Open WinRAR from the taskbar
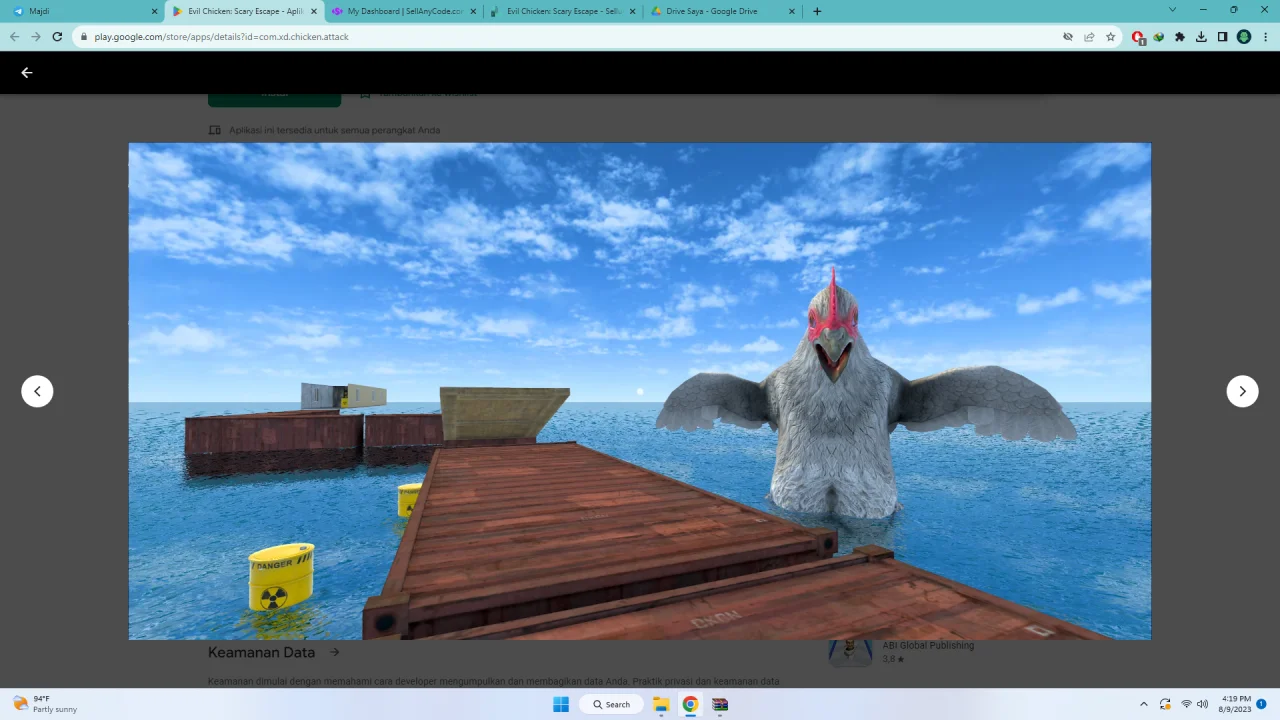 tap(720, 704)
